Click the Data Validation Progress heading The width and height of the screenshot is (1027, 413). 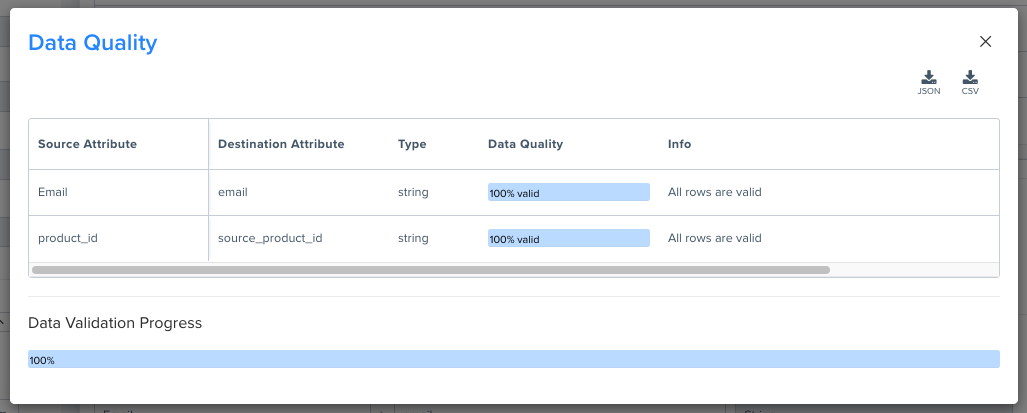[x=115, y=323]
